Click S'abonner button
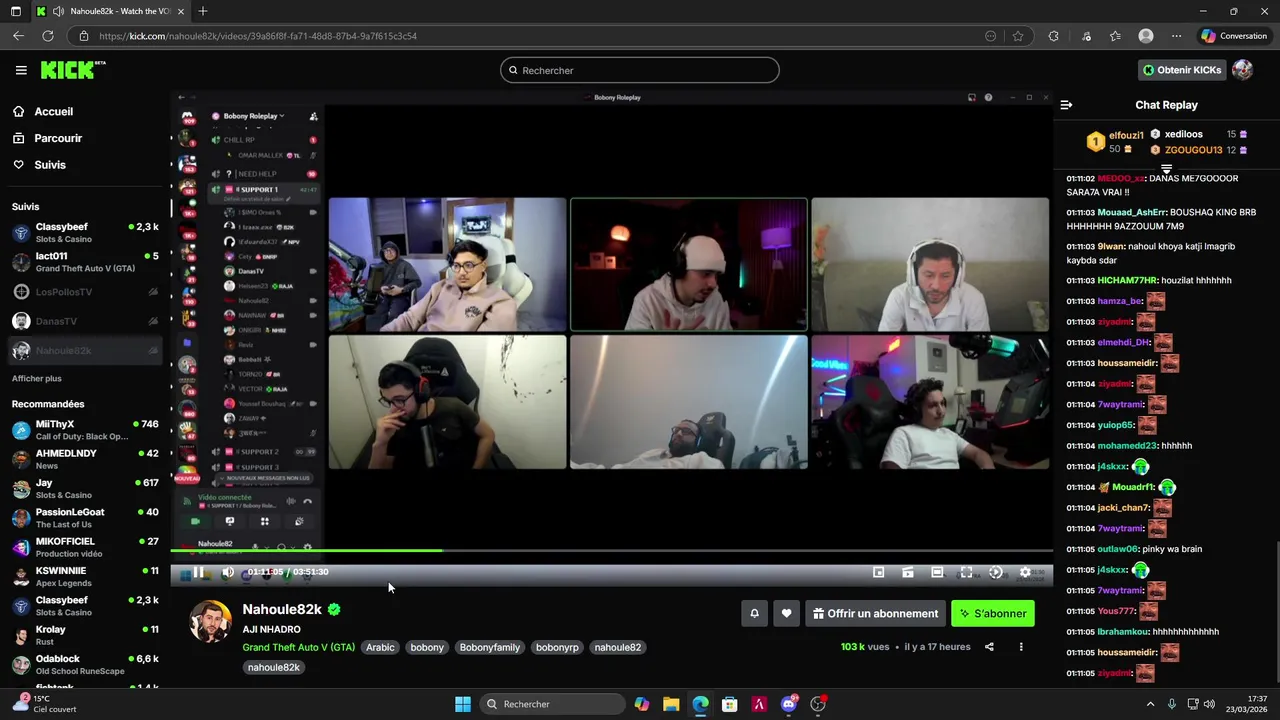Viewport: 1280px width, 720px height. click(993, 614)
